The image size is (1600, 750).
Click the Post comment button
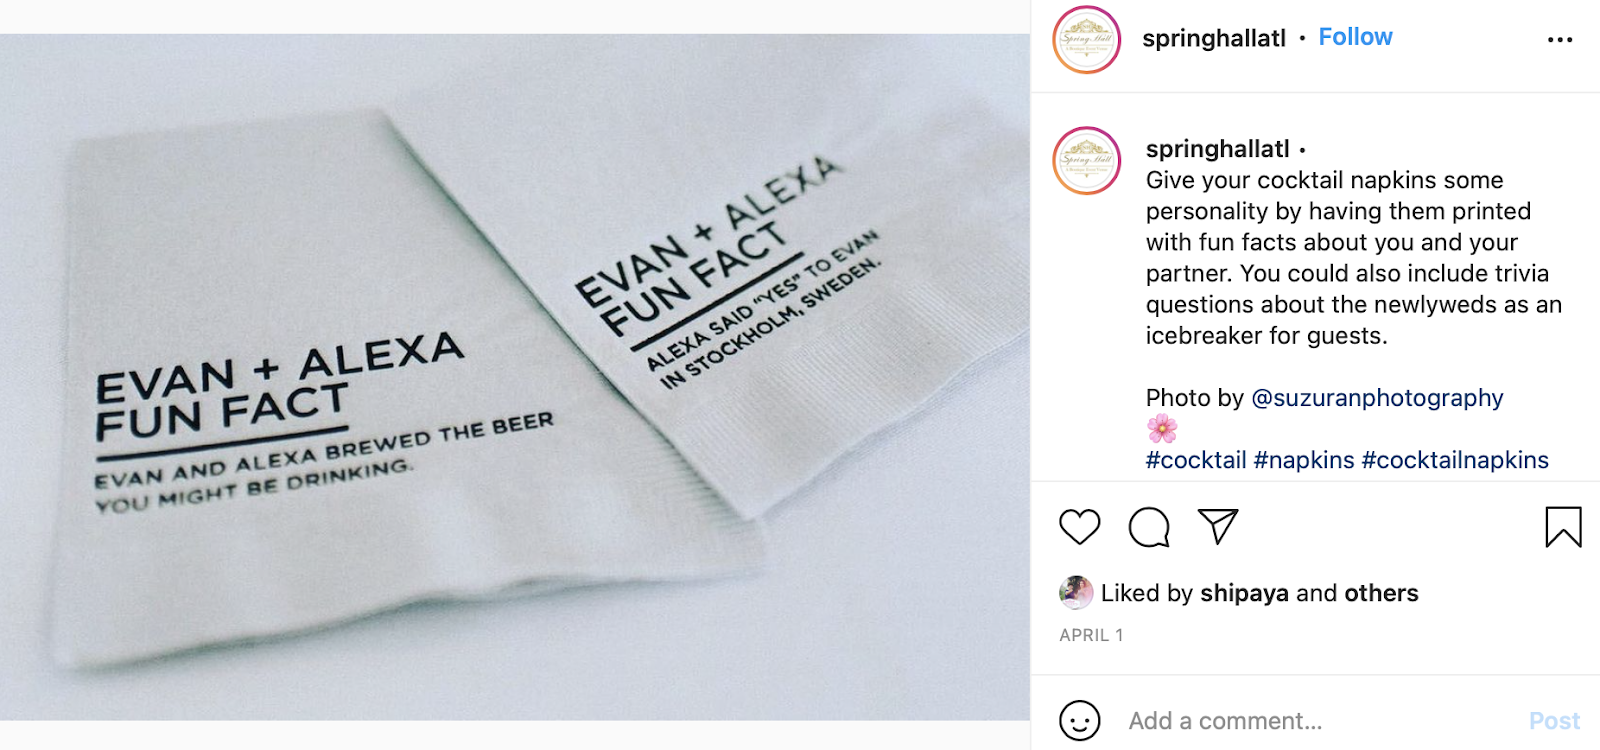pyautogui.click(x=1554, y=721)
